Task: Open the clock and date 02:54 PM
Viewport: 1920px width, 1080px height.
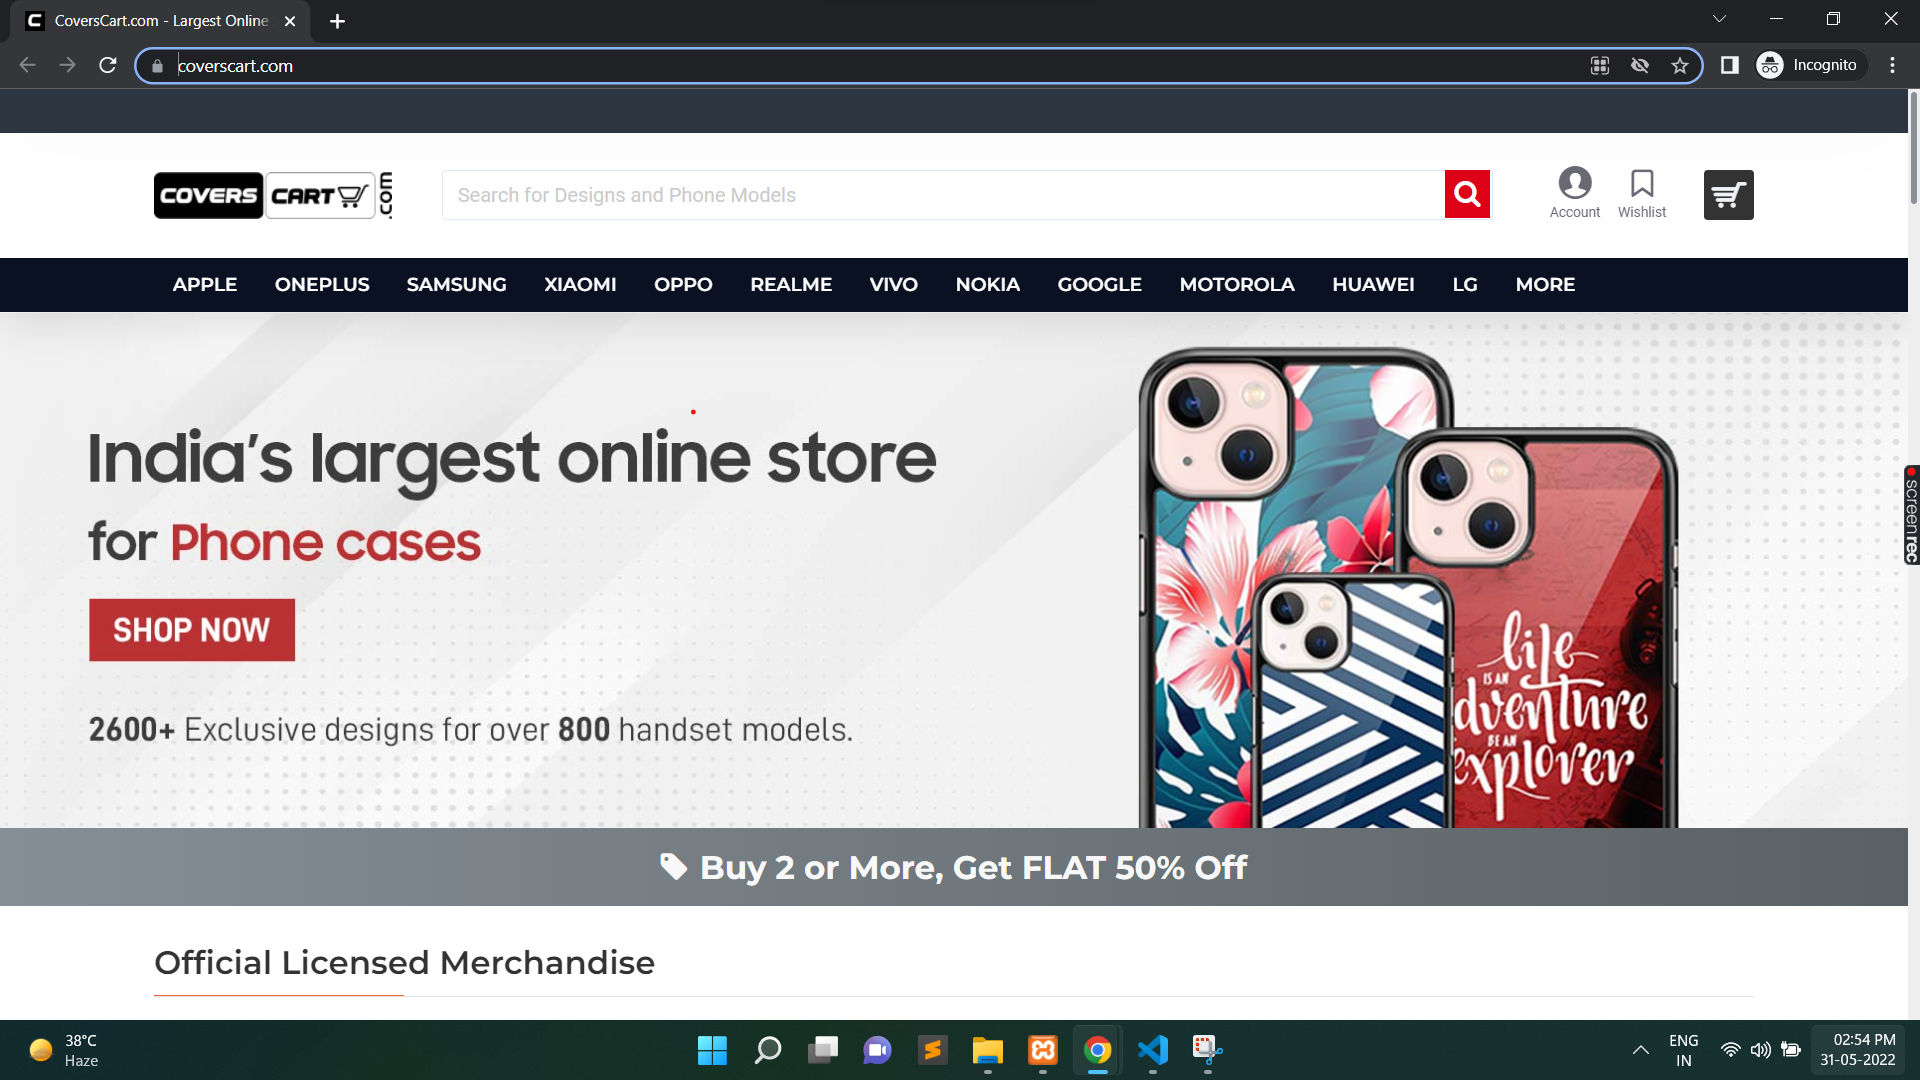Action: coord(1859,1050)
